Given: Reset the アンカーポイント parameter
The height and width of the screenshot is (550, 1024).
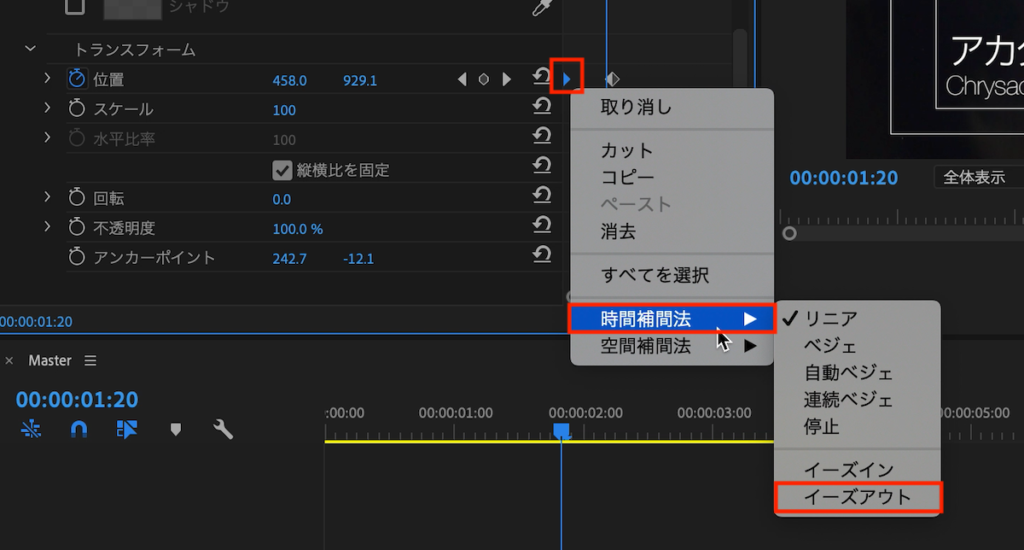Looking at the screenshot, I should click(541, 255).
